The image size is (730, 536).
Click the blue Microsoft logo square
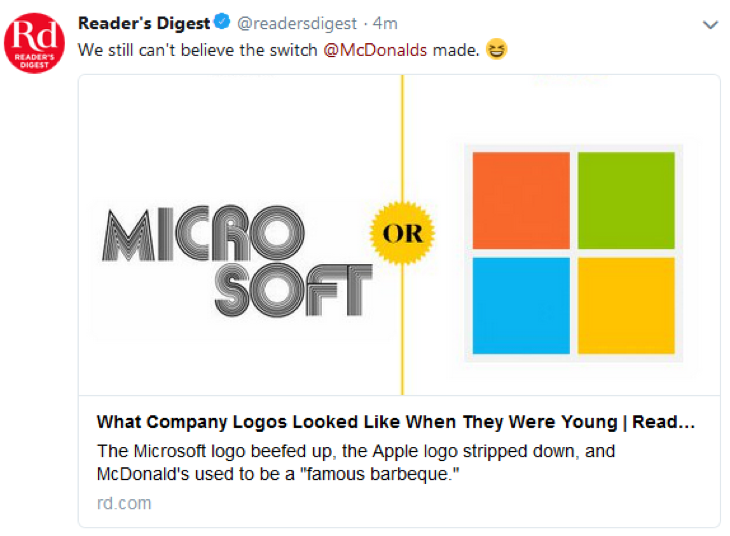click(520, 305)
